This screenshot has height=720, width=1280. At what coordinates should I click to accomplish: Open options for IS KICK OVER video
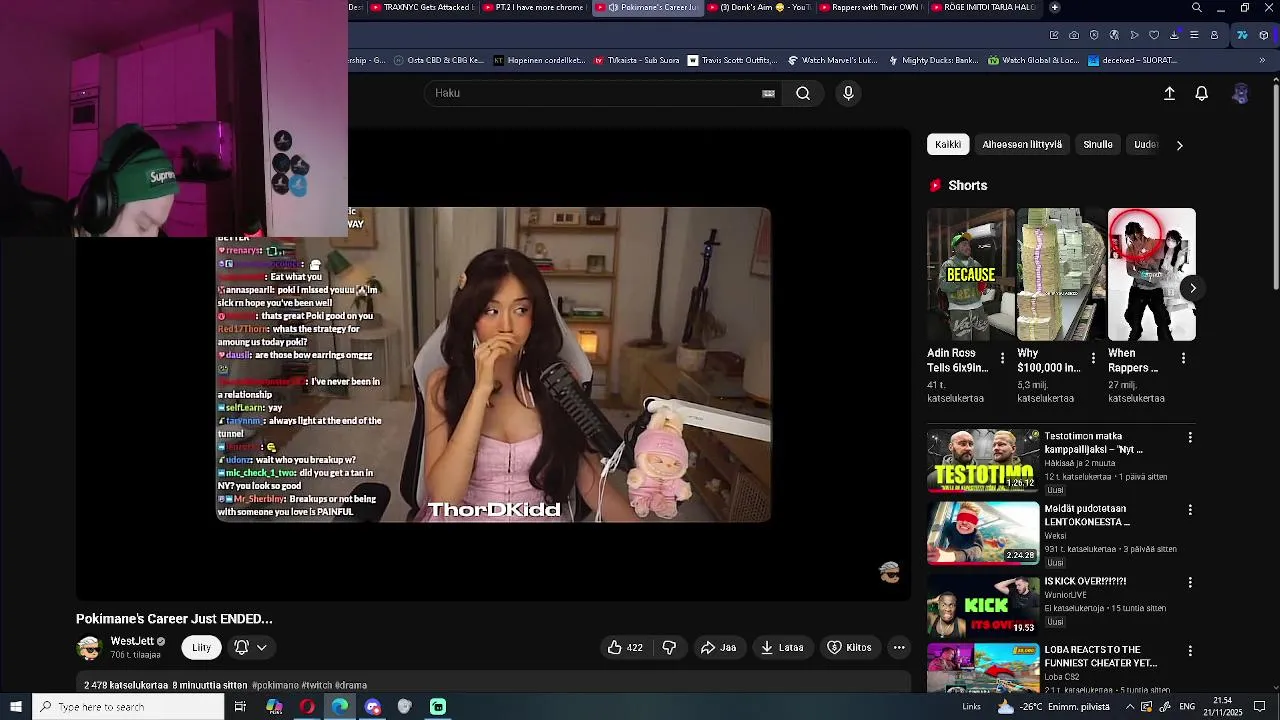click(x=1190, y=582)
